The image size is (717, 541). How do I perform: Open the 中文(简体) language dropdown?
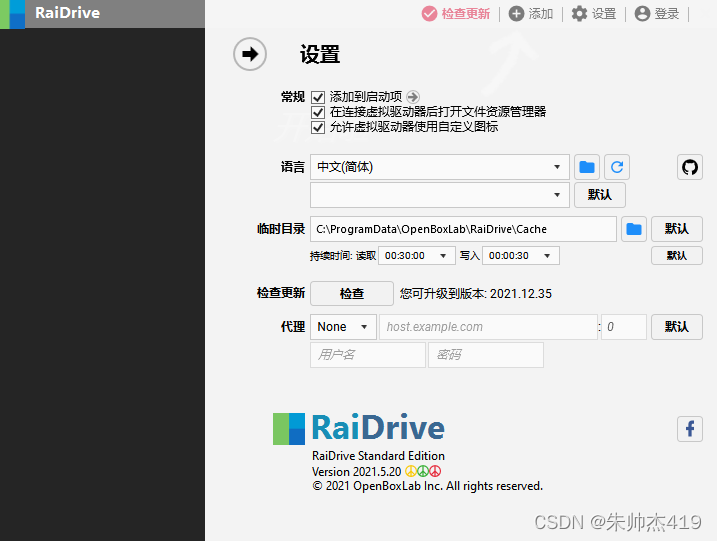(439, 167)
